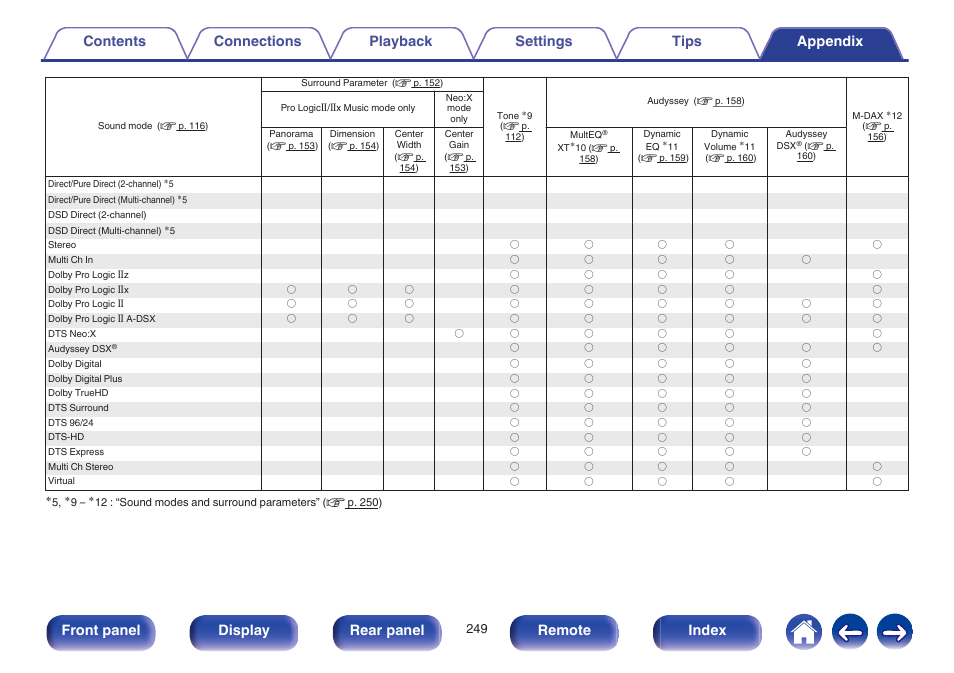Follow the p. 156 link under M-DAX

pyautogui.click(x=880, y=131)
